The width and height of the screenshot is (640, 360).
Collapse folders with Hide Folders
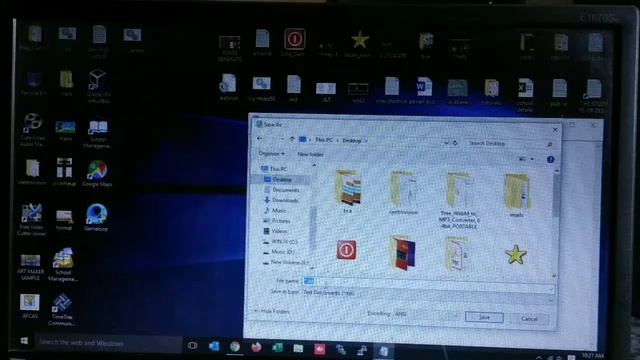click(x=272, y=311)
